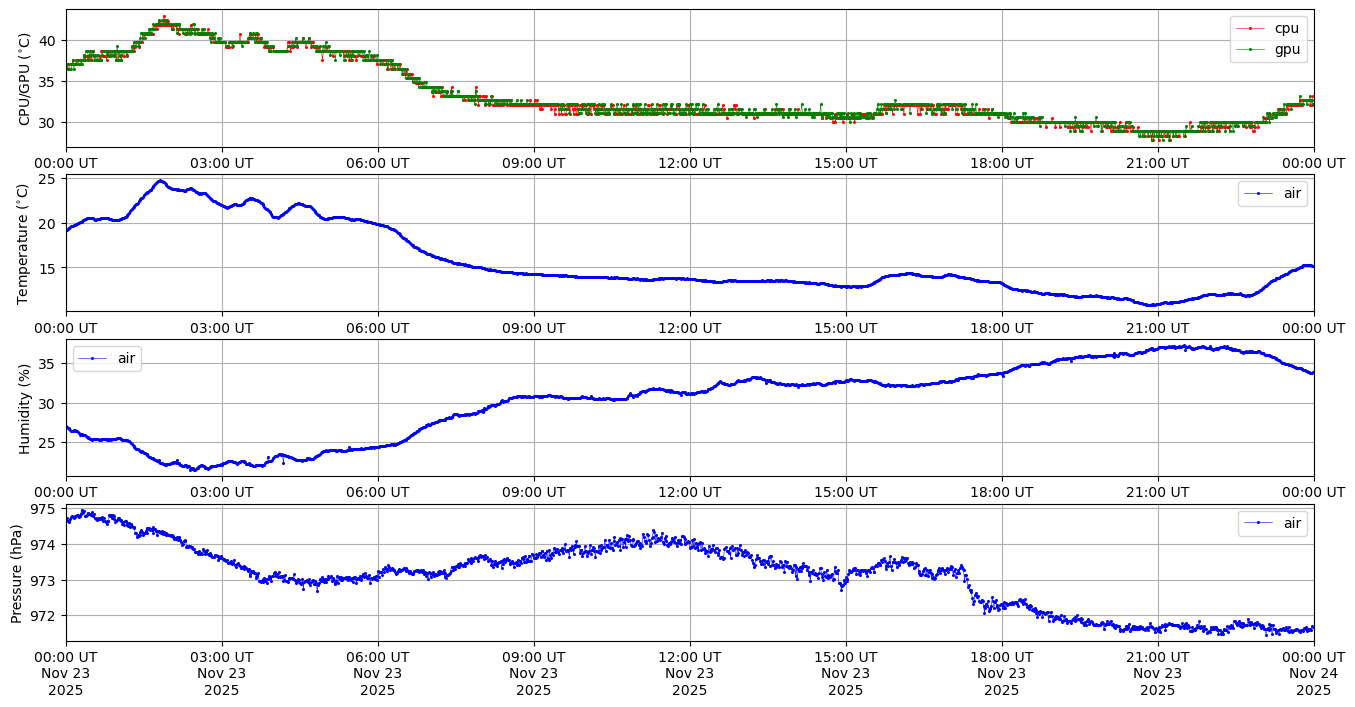Click the Temperature (°C) y-axis label
Viewport: 1355px width, 707px height.
[24, 243]
